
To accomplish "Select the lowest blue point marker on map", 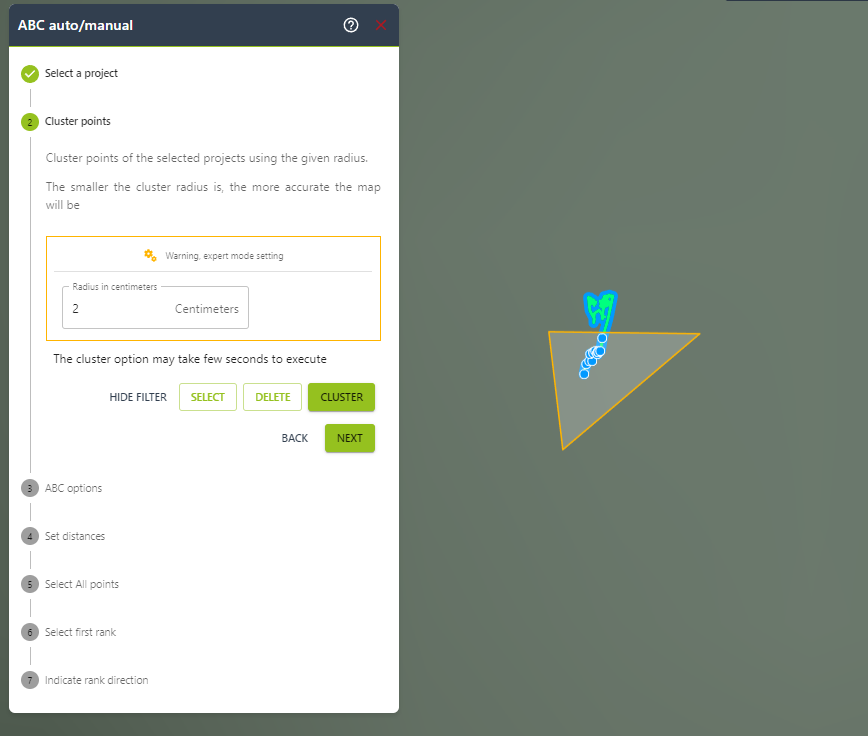I will [584, 374].
